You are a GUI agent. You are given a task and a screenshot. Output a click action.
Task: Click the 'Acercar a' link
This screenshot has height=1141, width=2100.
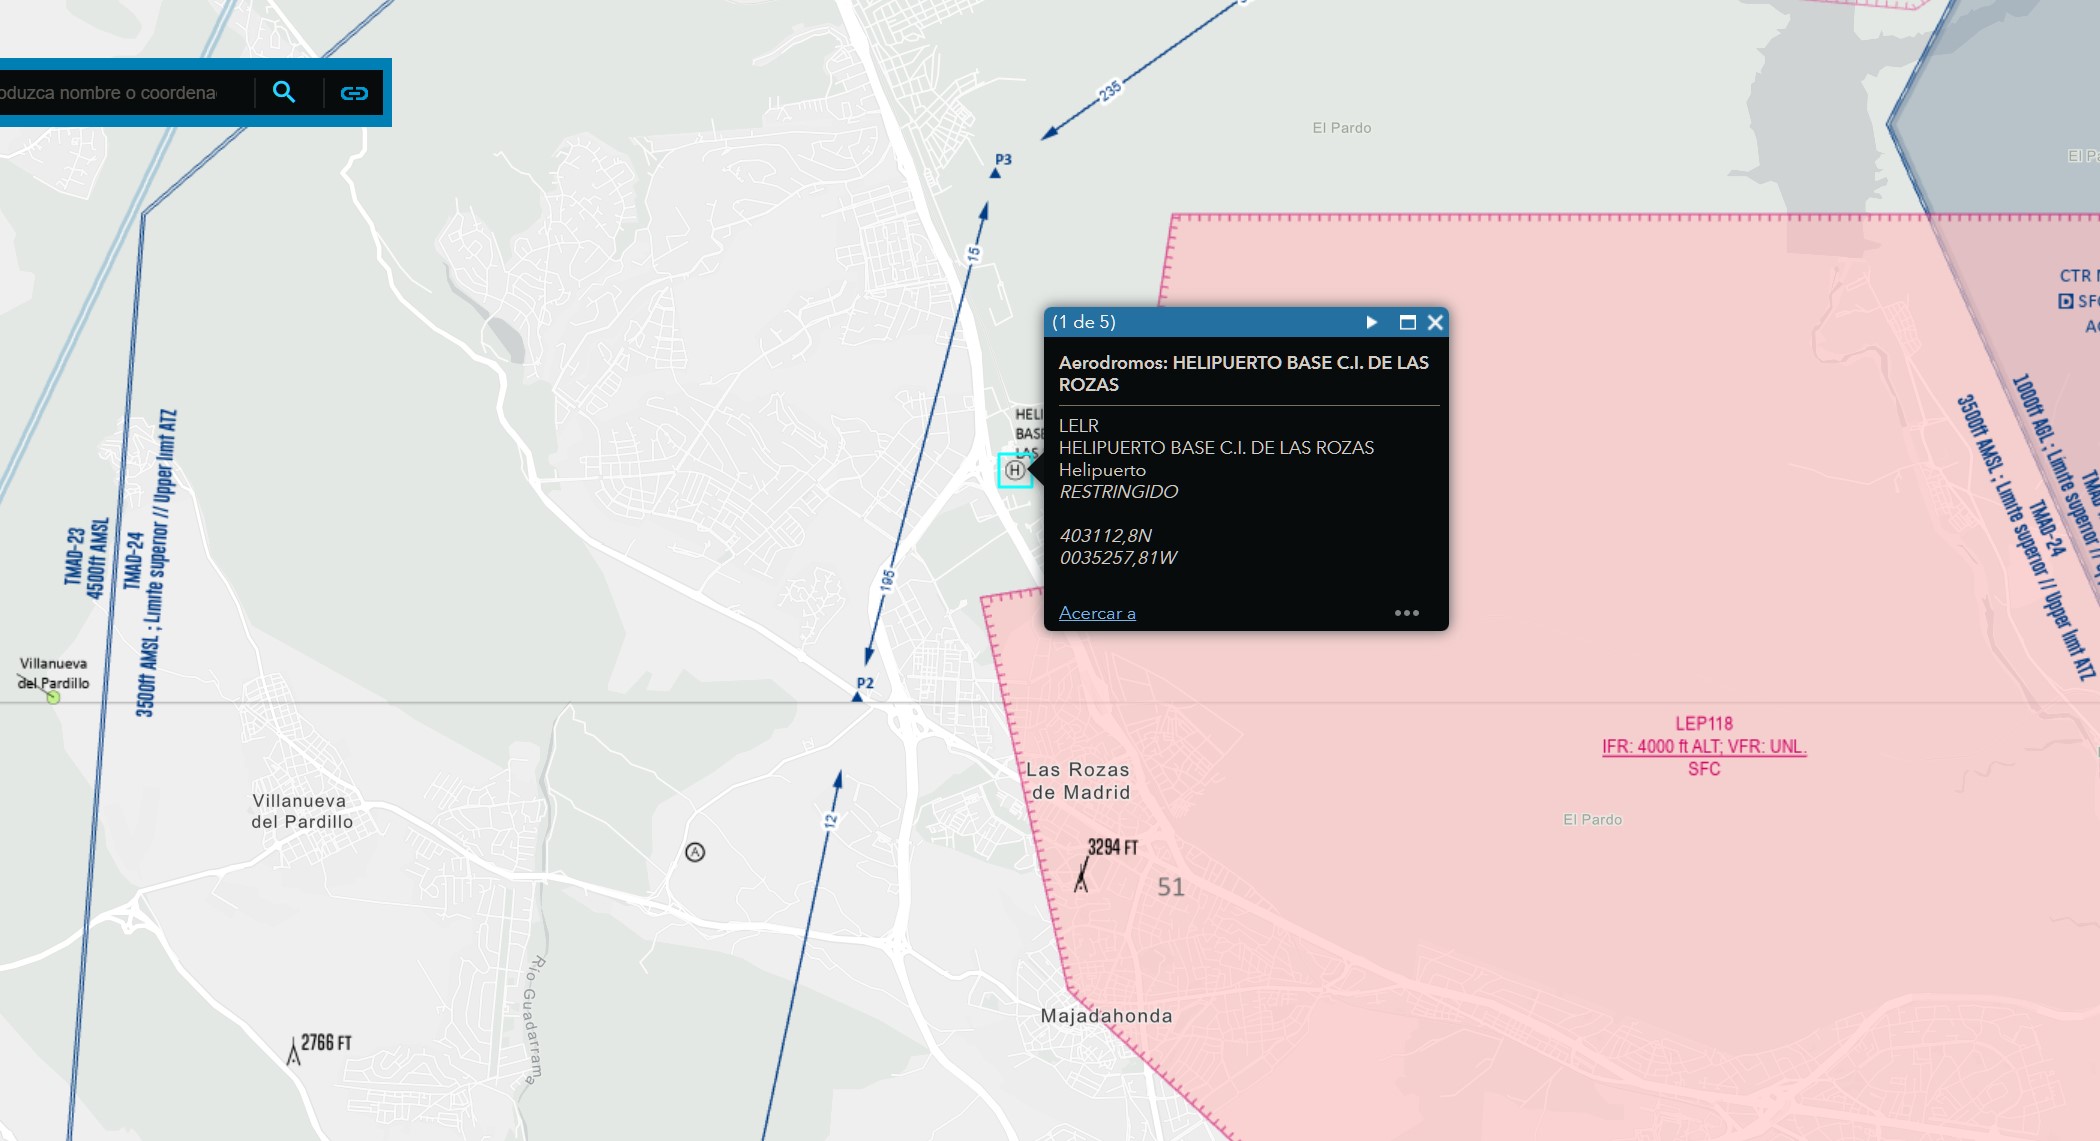tap(1097, 613)
